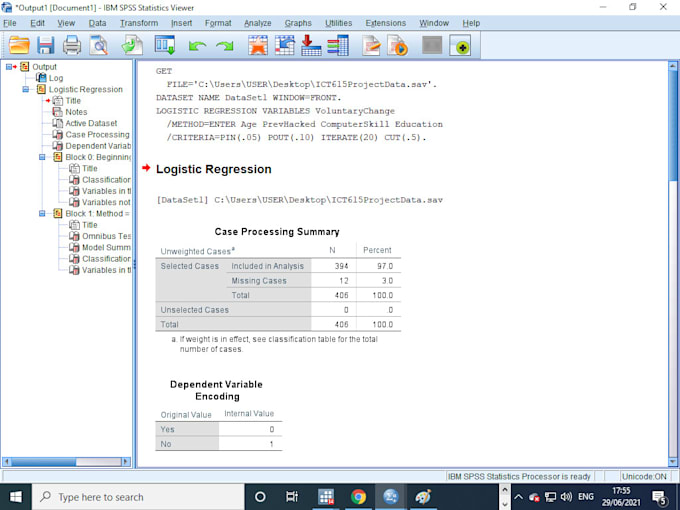Open the File menu

10,23
